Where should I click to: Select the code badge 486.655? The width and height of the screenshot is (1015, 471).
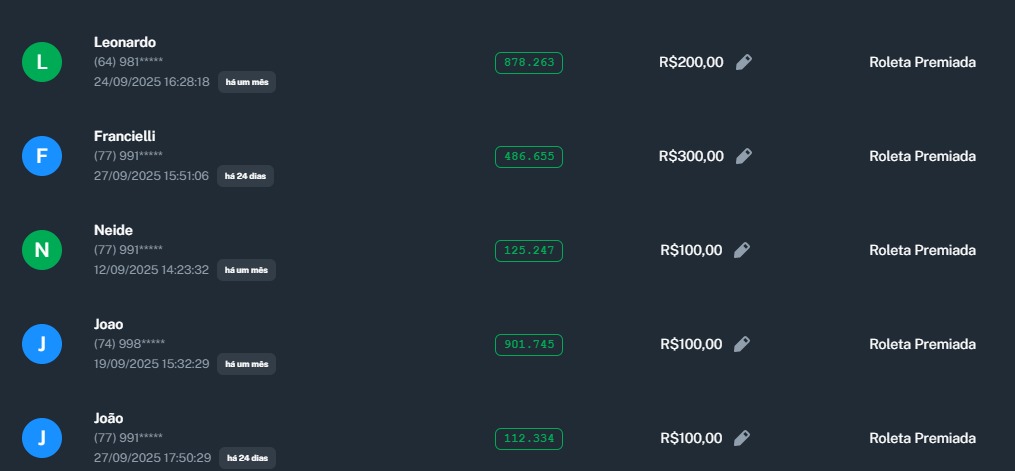tap(529, 157)
